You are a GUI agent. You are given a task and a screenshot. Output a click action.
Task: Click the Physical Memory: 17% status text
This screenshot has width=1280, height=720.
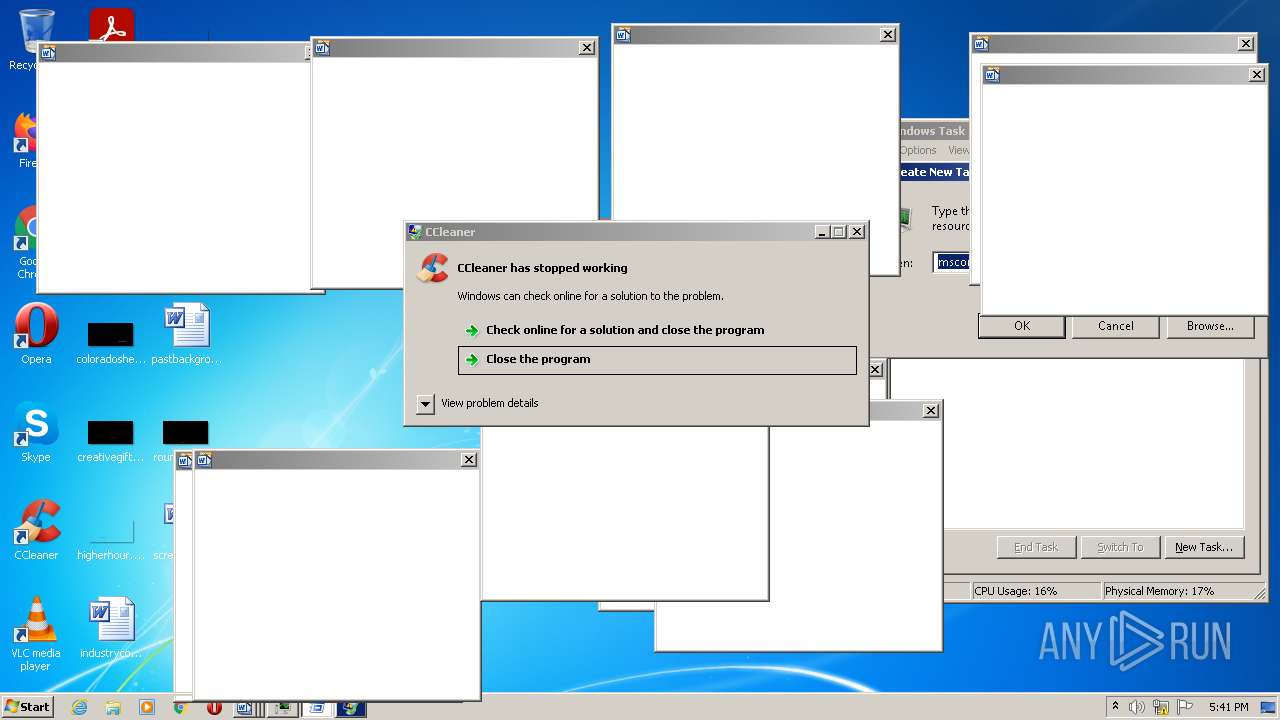(x=1159, y=591)
